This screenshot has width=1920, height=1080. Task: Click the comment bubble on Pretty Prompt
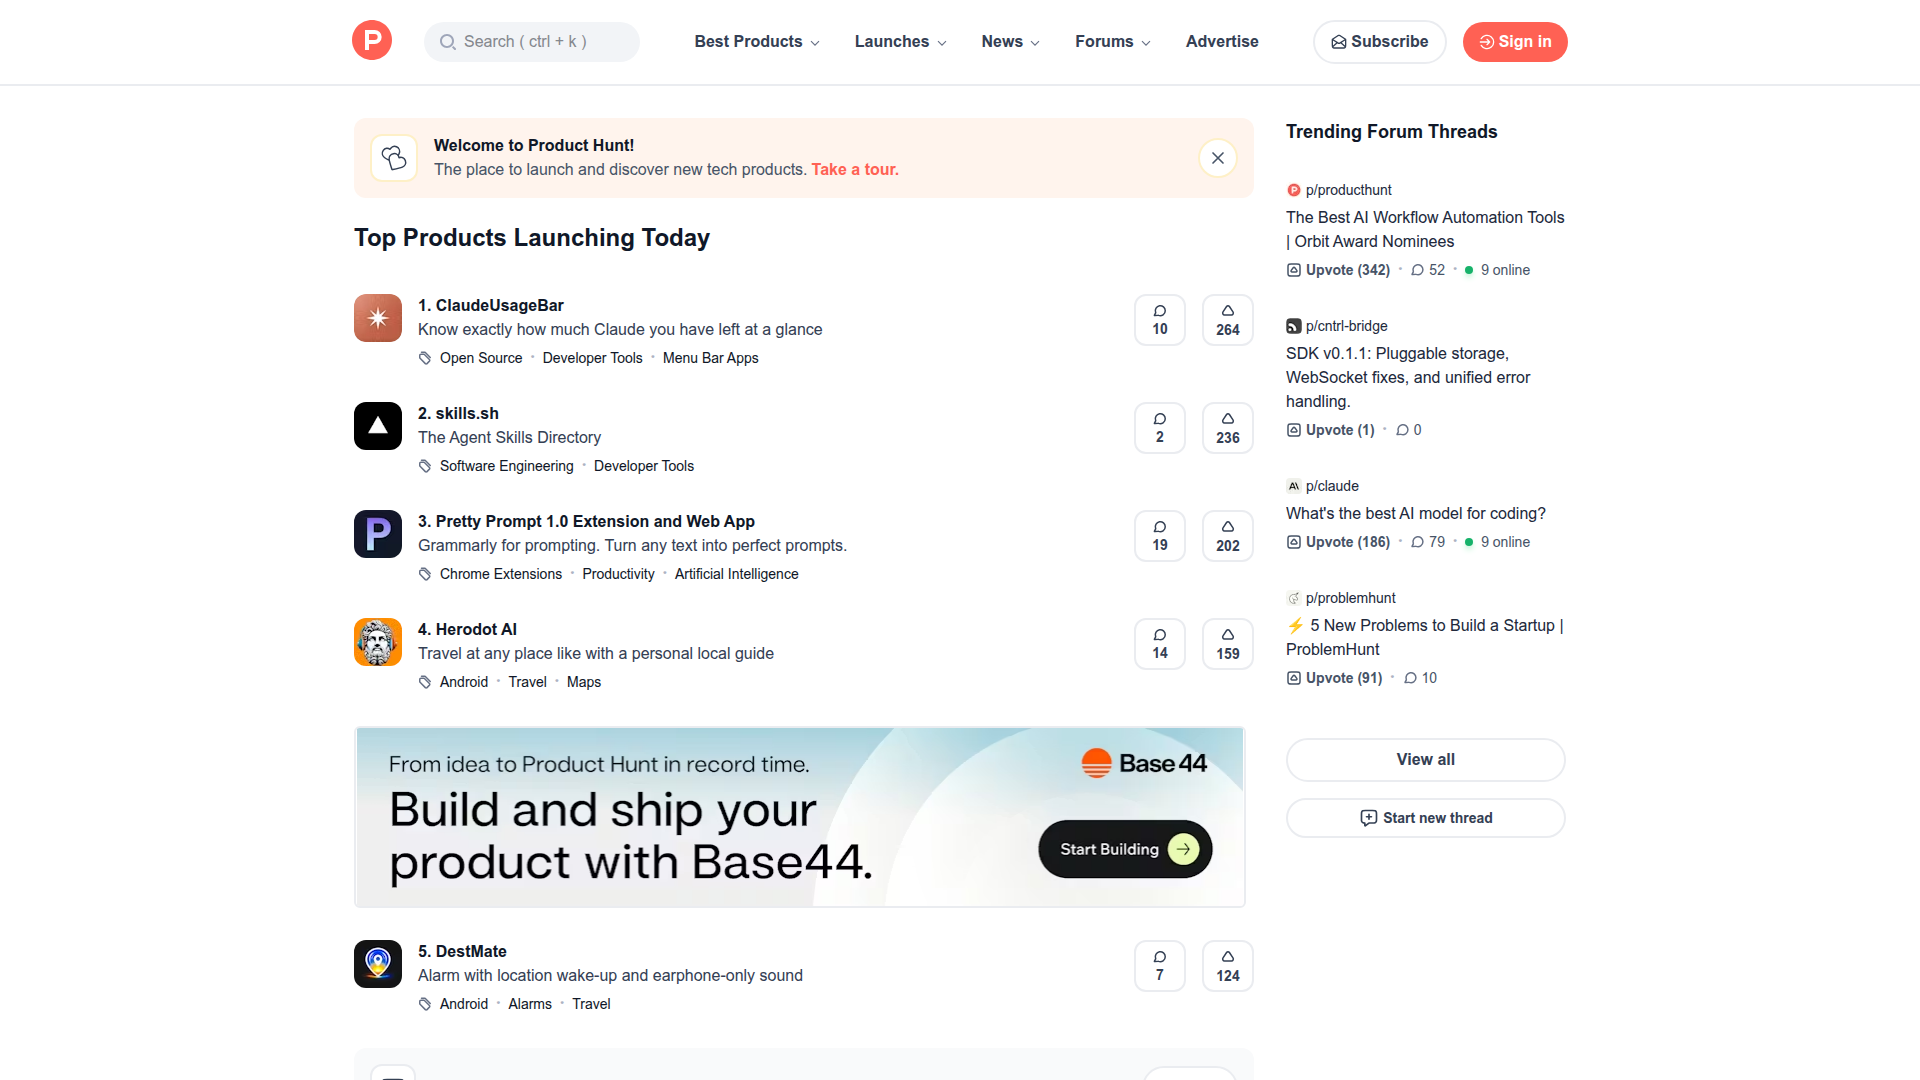pos(1159,535)
